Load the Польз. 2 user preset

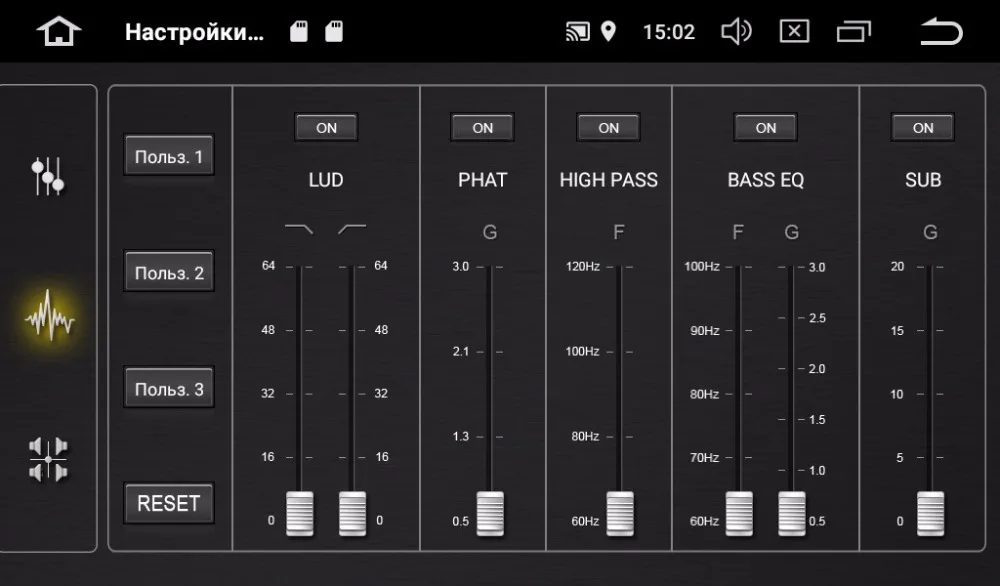[x=169, y=272]
